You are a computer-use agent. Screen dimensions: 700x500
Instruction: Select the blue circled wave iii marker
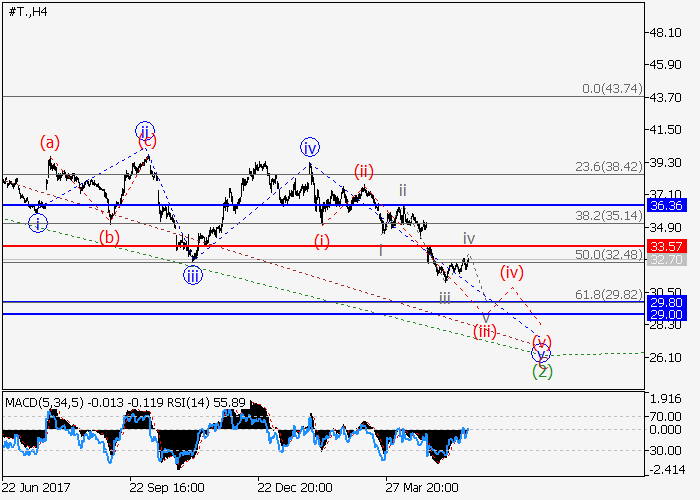click(192, 275)
